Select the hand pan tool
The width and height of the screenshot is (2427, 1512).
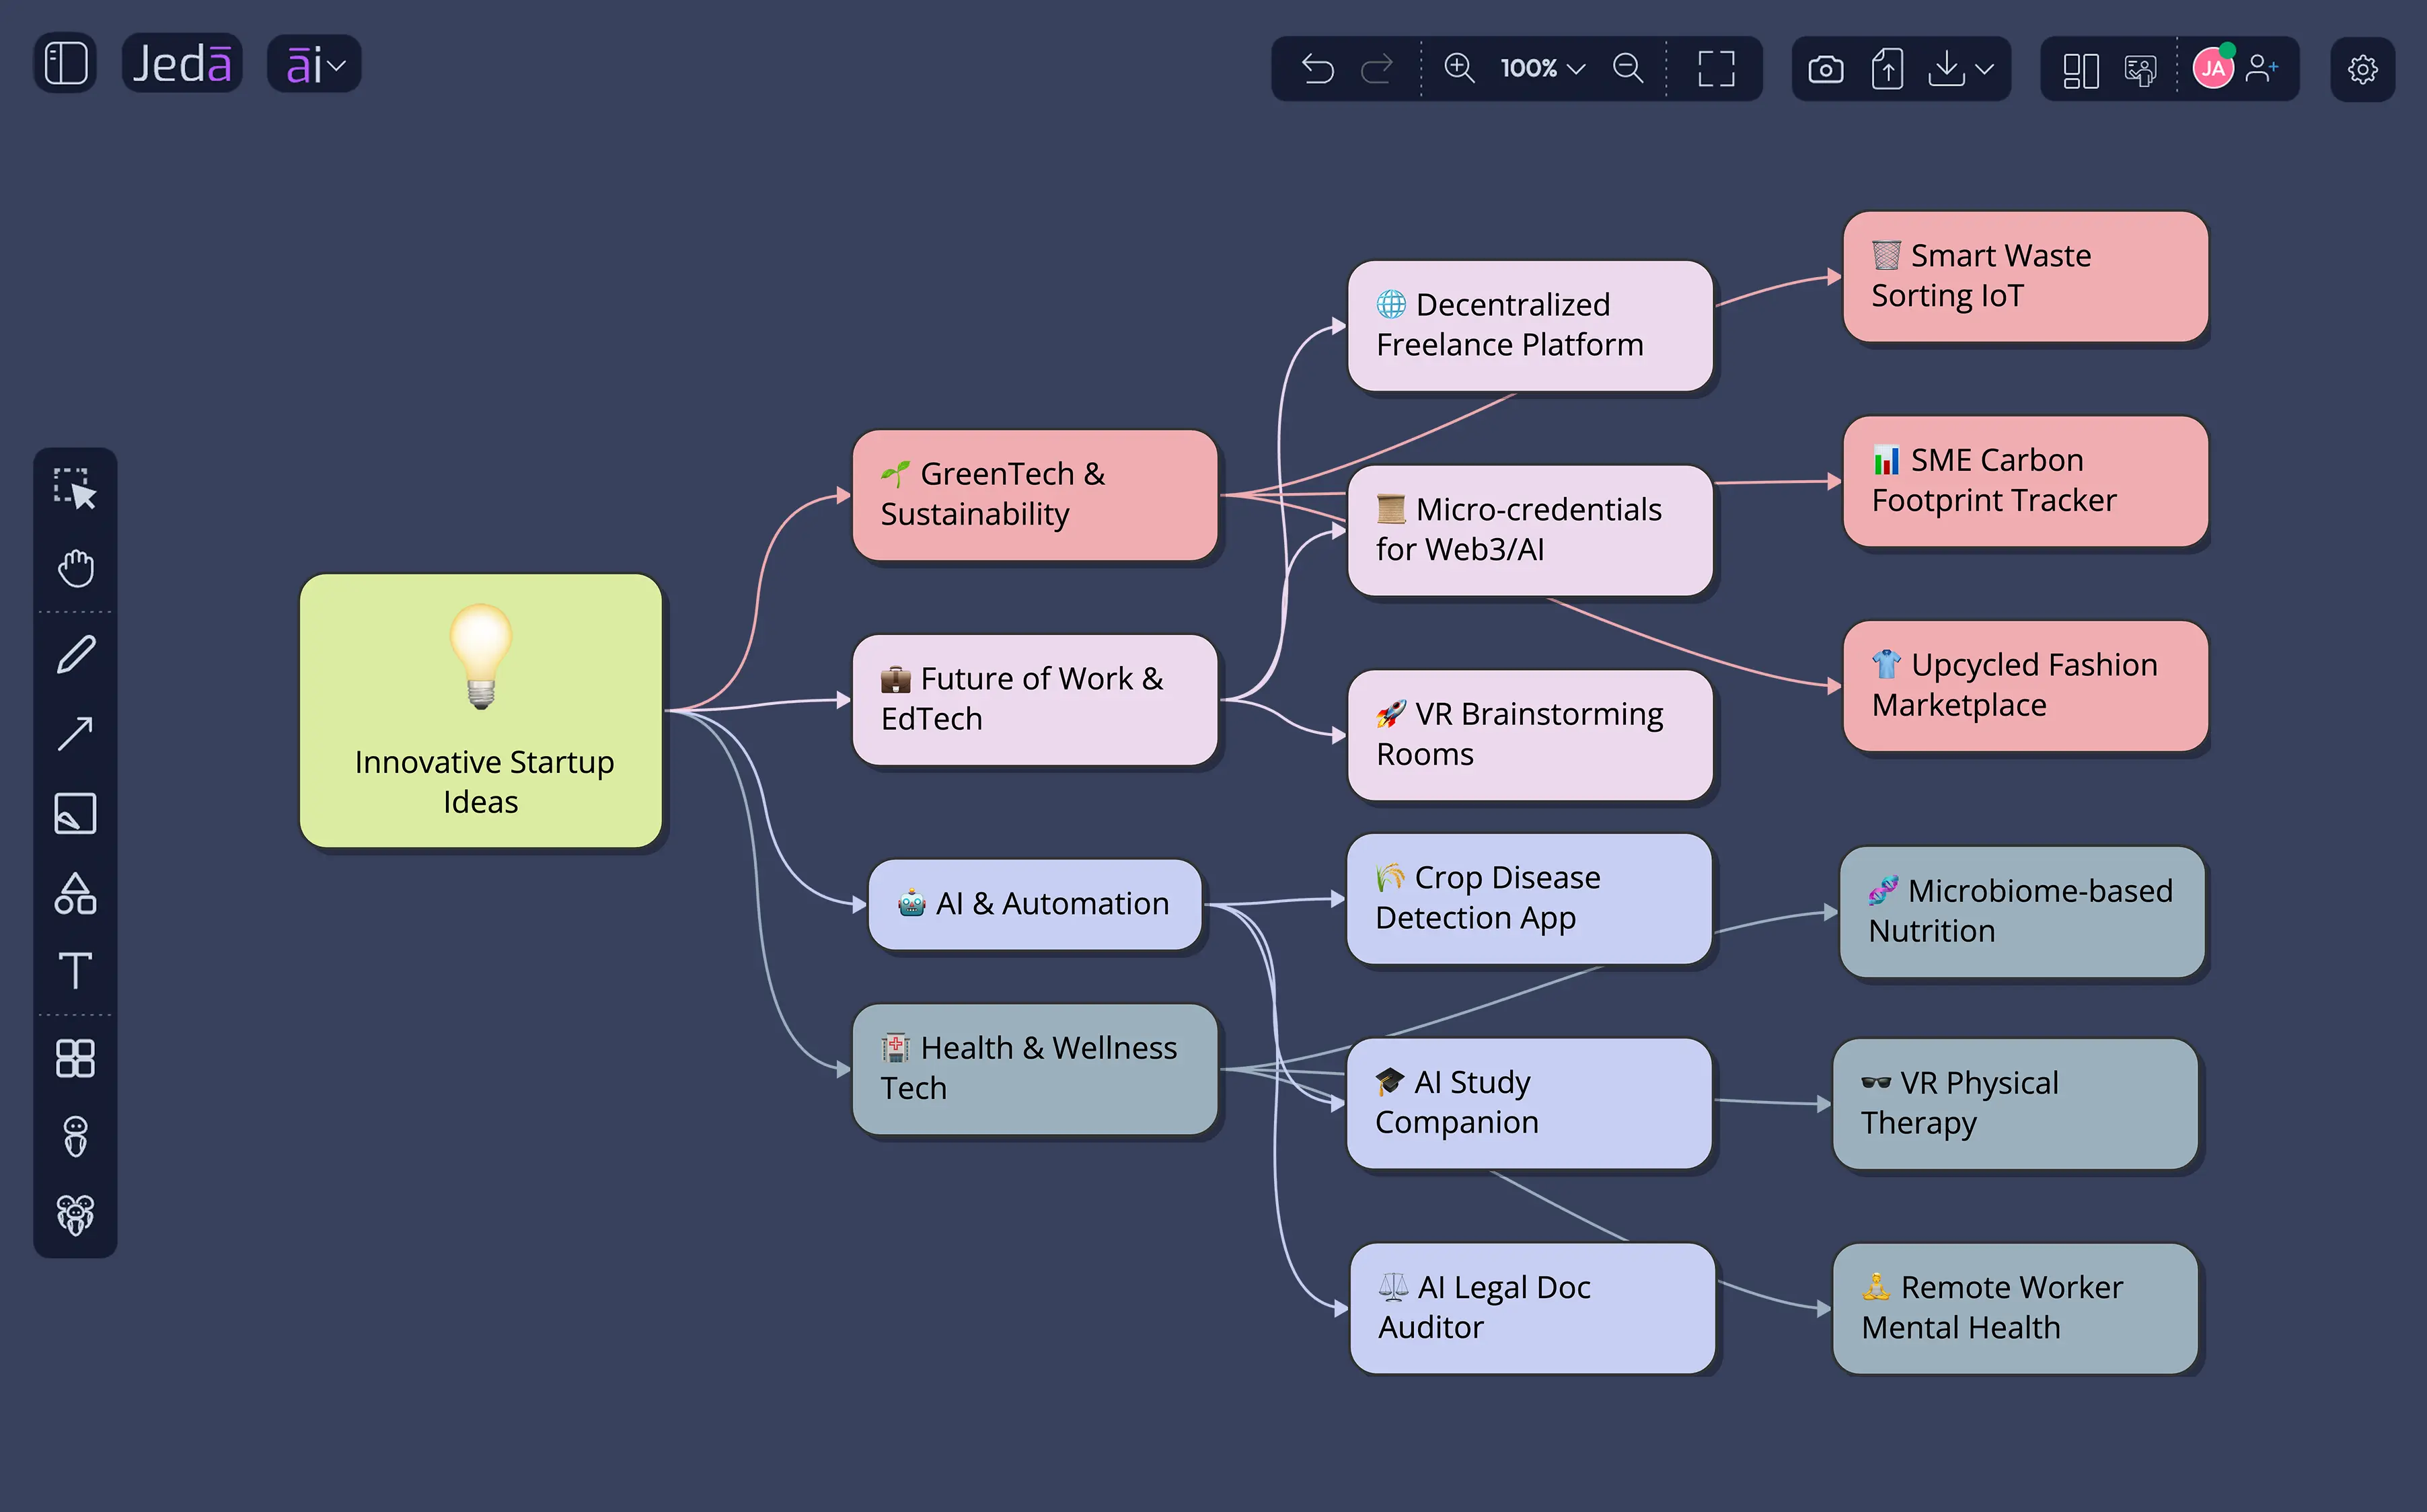(x=75, y=568)
